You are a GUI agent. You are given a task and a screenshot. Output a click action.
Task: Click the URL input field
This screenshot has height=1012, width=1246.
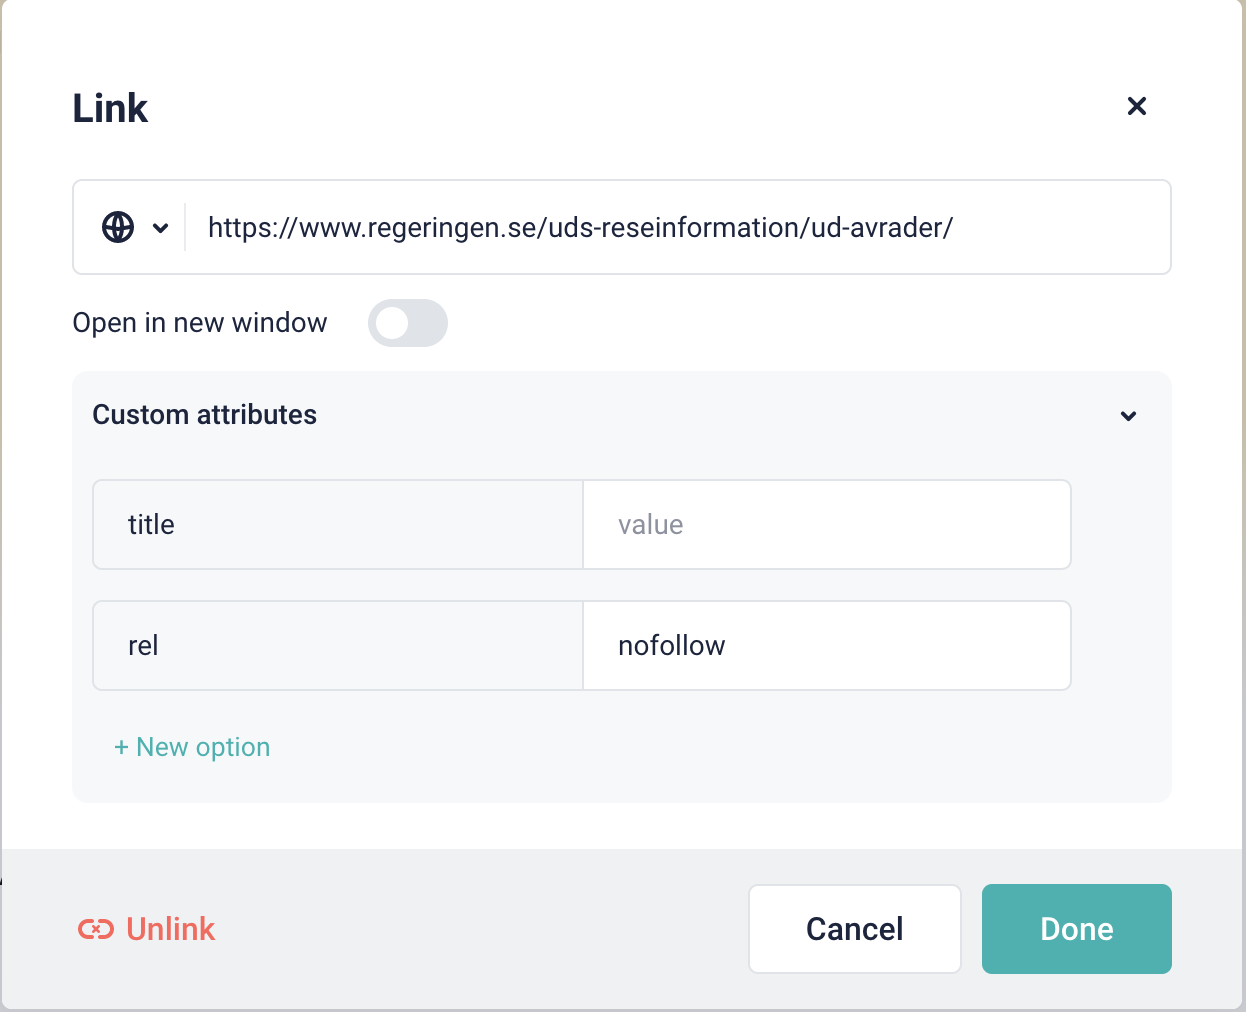coord(670,228)
